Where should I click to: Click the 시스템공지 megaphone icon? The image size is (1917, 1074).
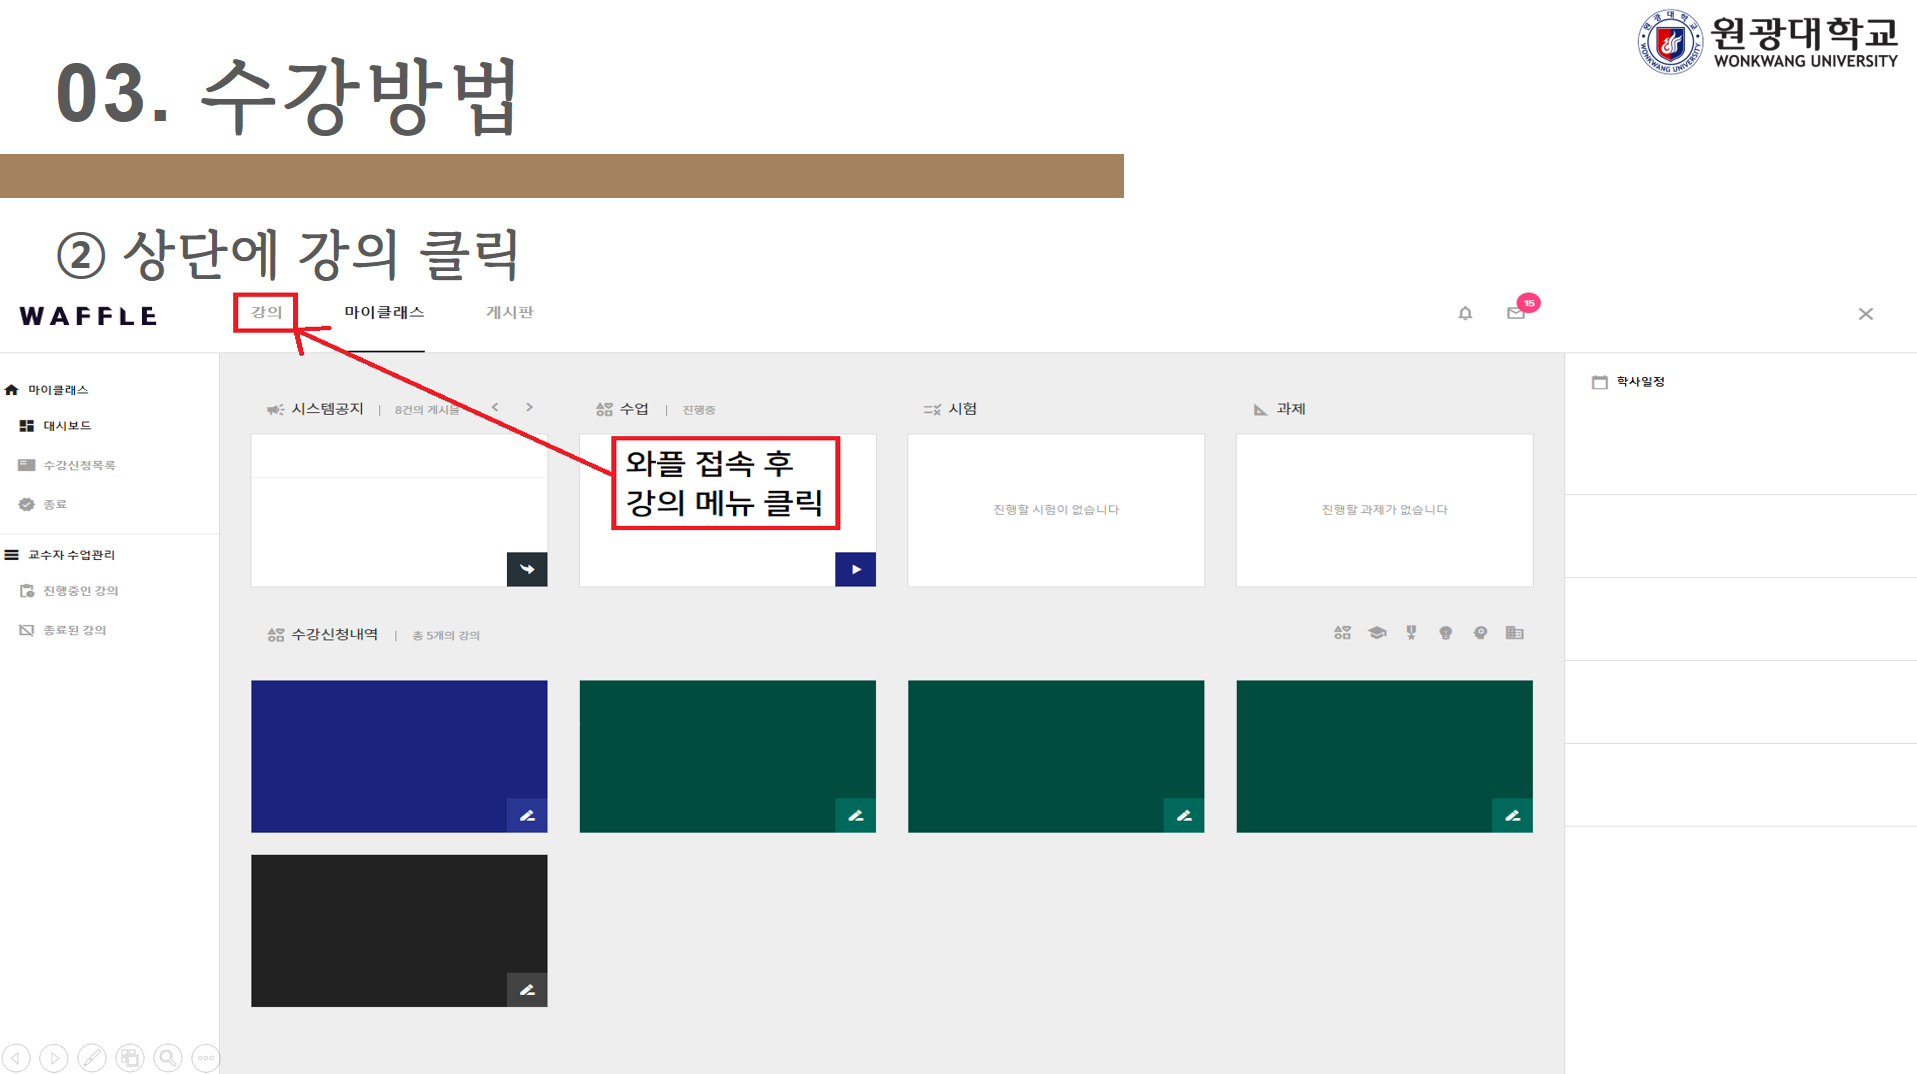275,409
